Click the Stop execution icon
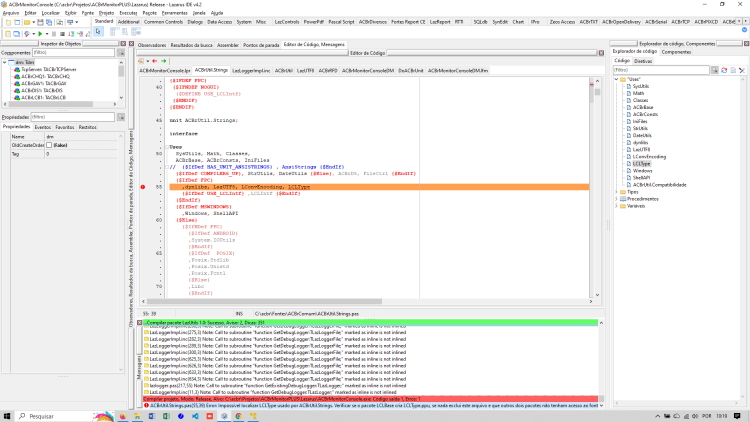 coord(62,34)
